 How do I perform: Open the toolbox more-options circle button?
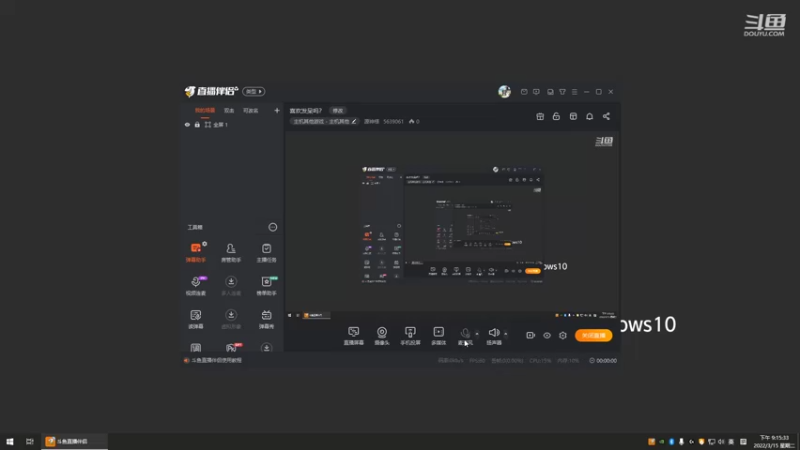[x=273, y=227]
